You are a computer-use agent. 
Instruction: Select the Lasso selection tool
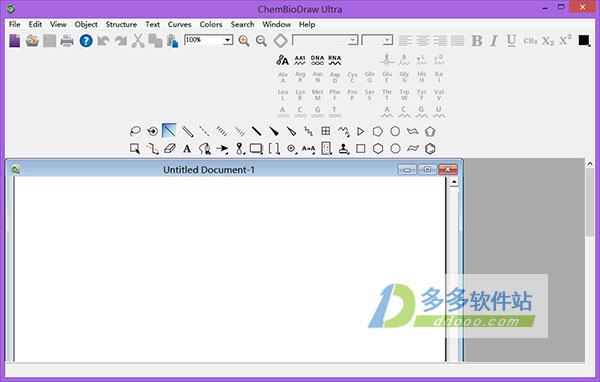(135, 131)
